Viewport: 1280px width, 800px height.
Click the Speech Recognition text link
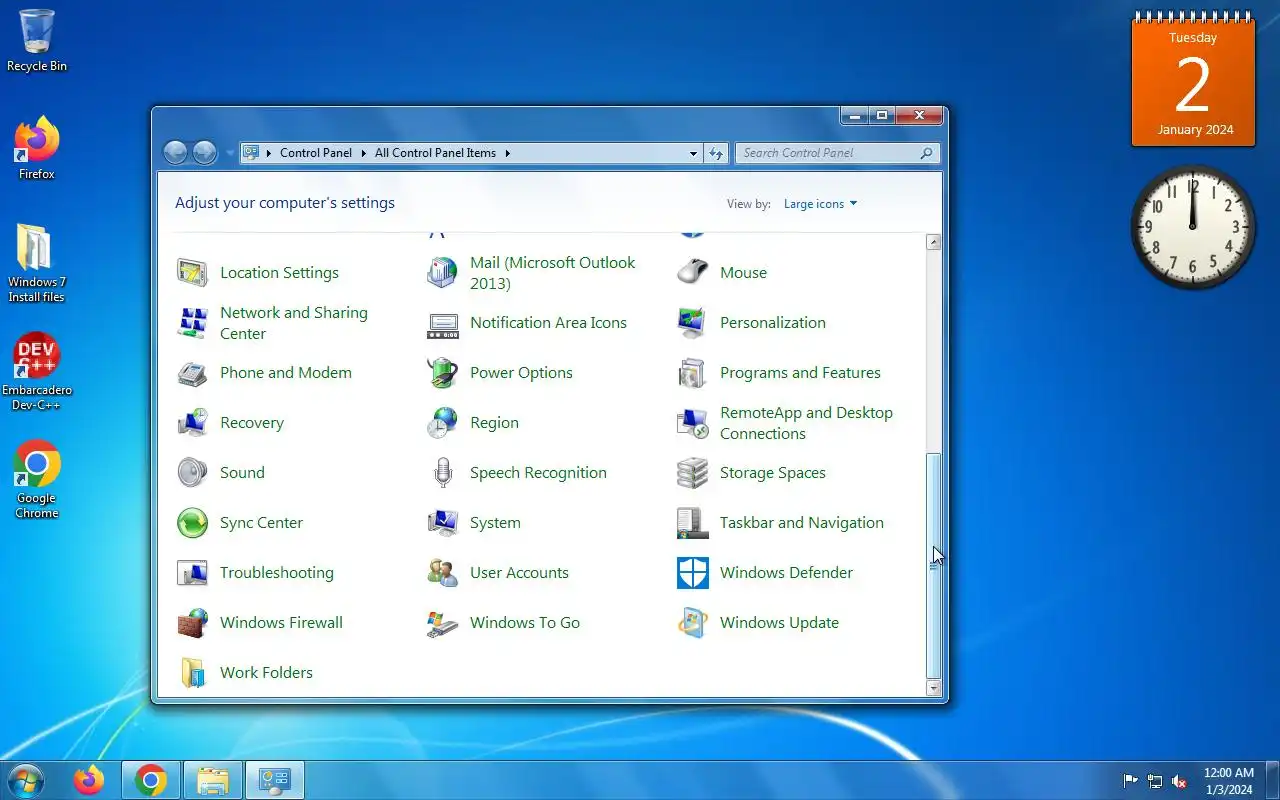tap(538, 472)
